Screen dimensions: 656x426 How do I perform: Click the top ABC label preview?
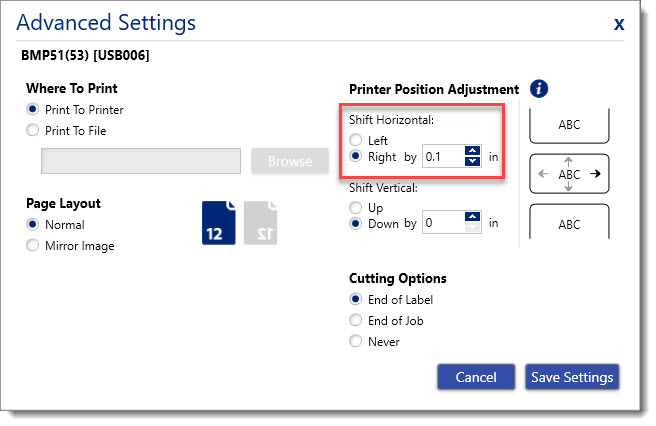point(568,126)
